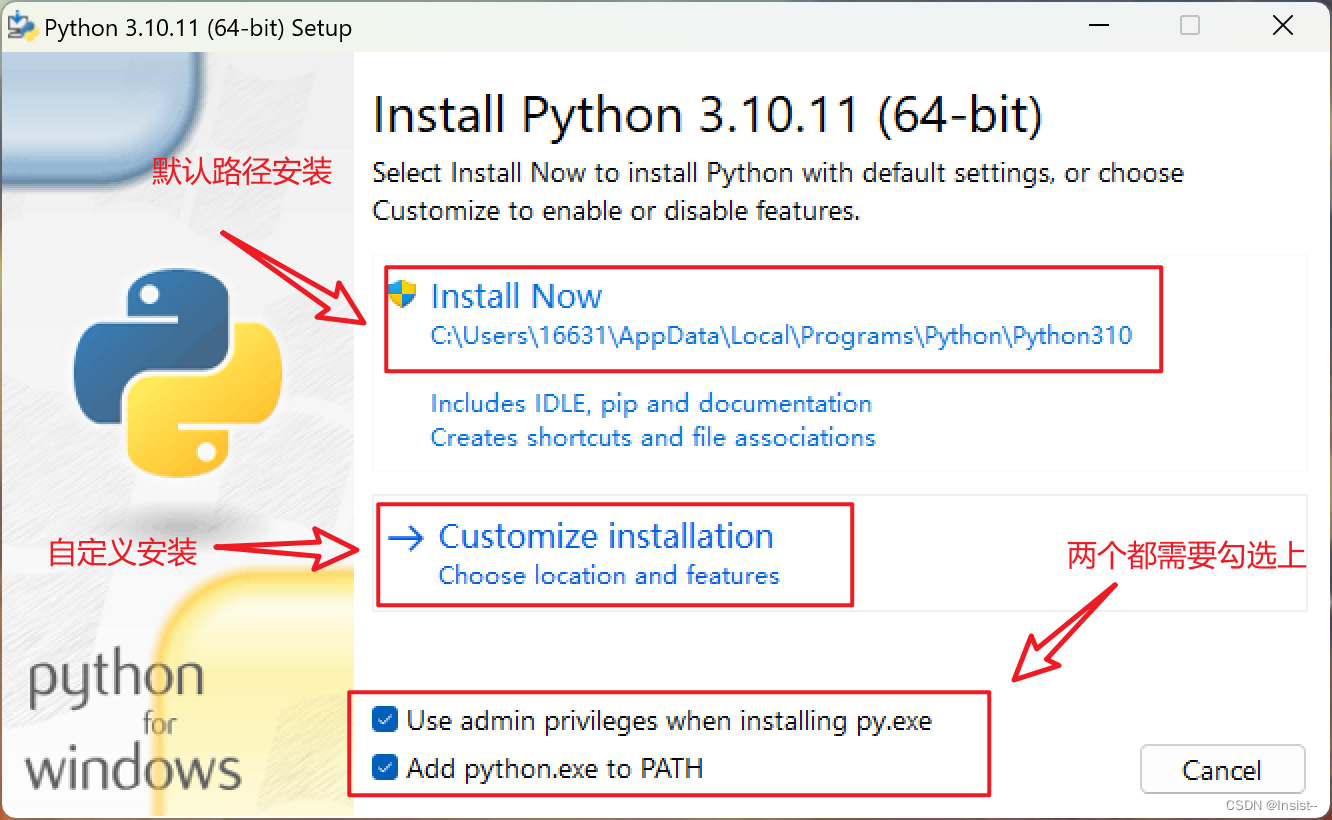
Task: Toggle Use admin privileges when installing py.exe
Action: click(384, 720)
